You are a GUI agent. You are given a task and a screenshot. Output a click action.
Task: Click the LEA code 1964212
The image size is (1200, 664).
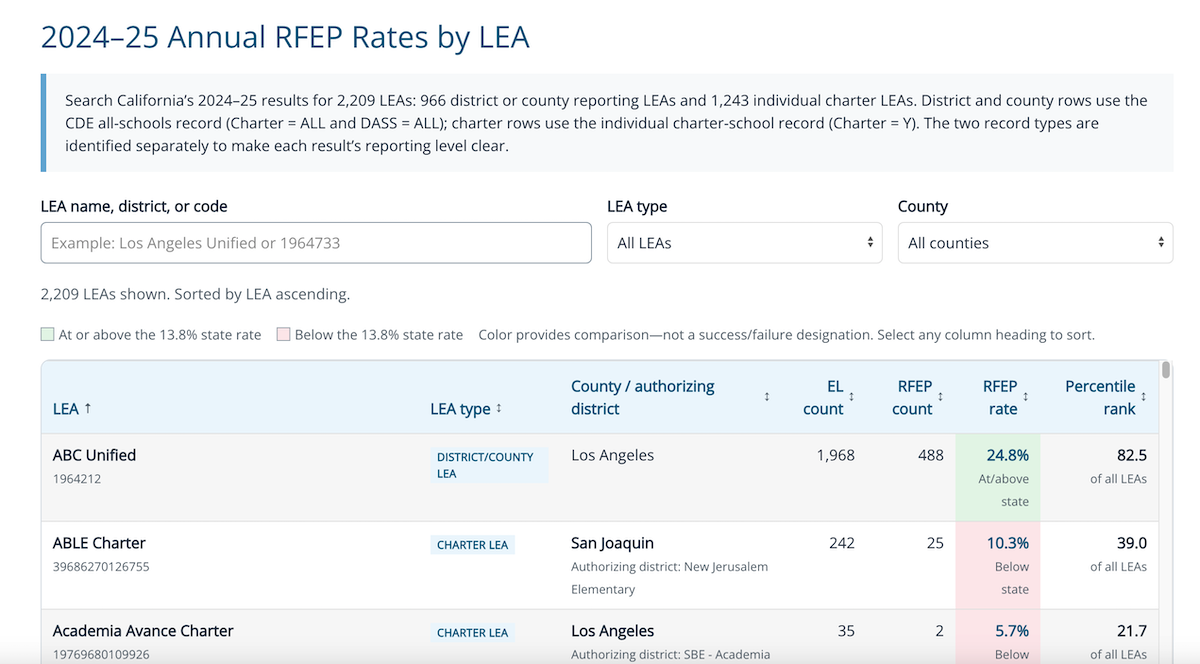pyautogui.click(x=77, y=479)
